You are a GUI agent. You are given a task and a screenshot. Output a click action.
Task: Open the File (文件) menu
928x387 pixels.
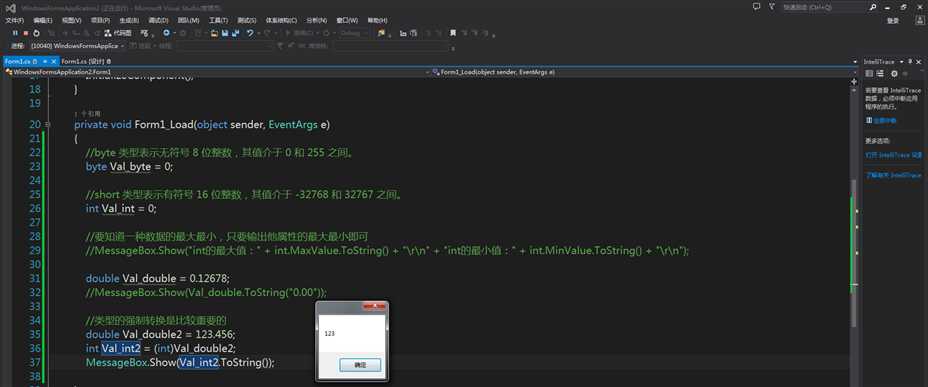[15, 20]
